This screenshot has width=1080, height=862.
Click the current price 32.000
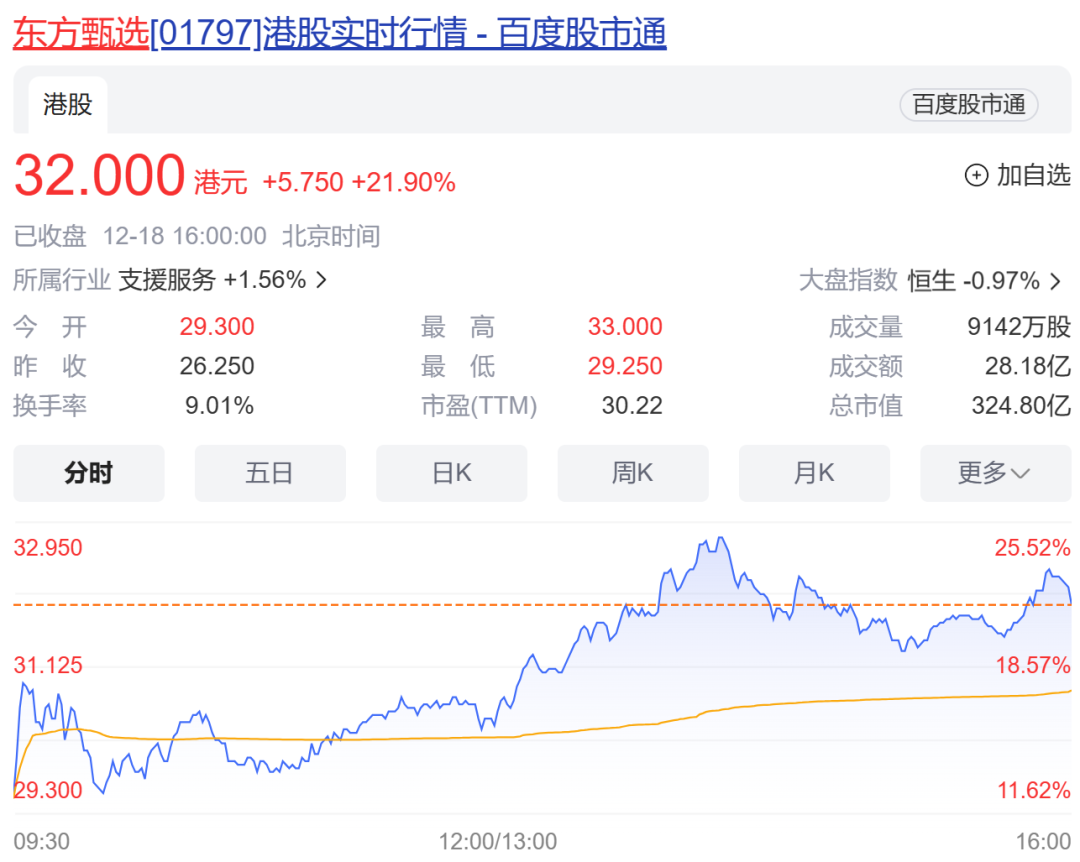point(100,176)
